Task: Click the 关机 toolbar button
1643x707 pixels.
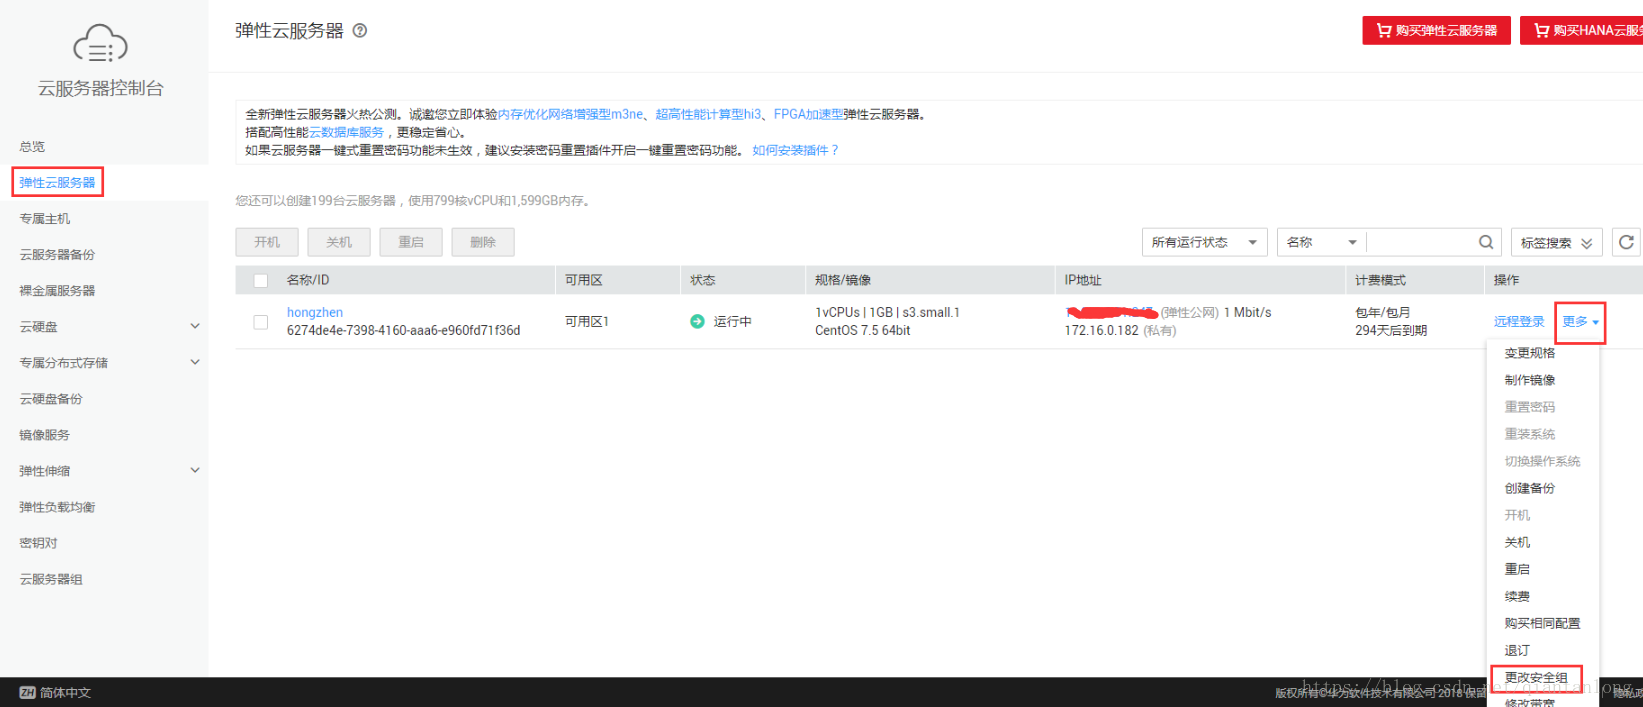Action: click(339, 242)
